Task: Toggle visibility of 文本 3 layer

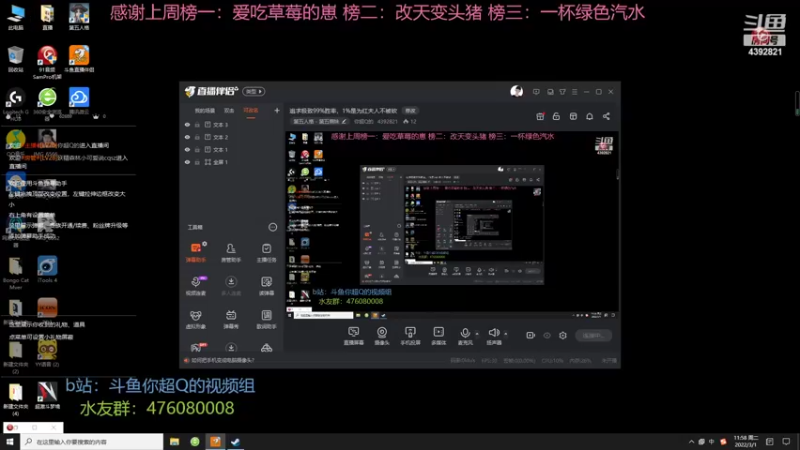Action: 187,124
